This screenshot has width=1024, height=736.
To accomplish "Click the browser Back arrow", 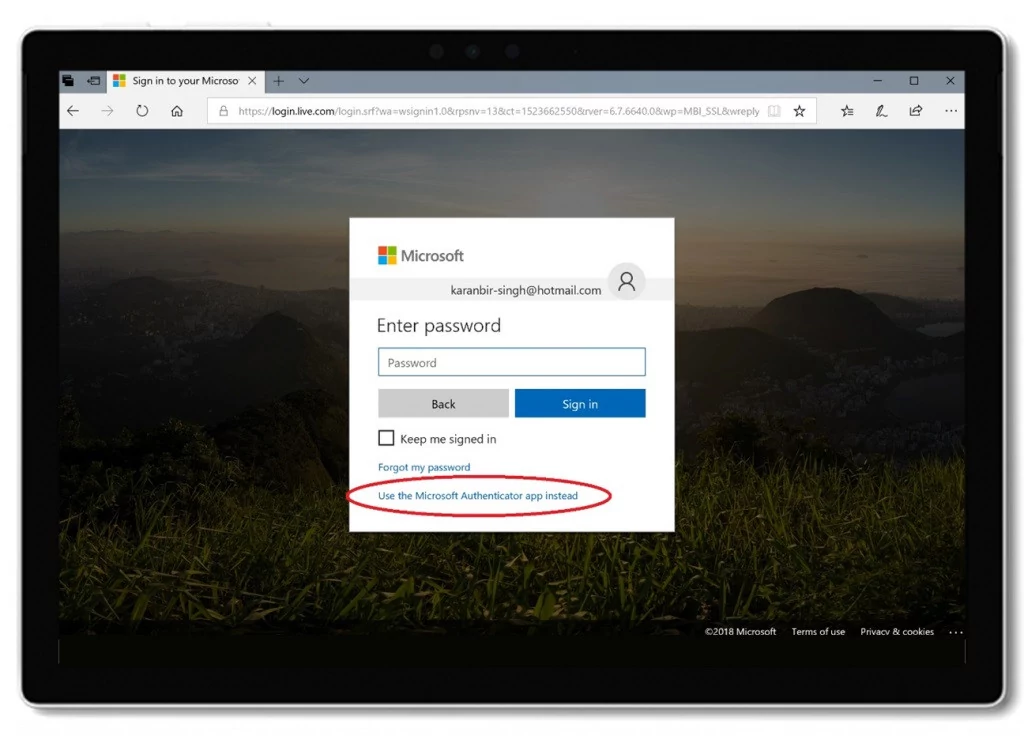I will click(x=73, y=111).
